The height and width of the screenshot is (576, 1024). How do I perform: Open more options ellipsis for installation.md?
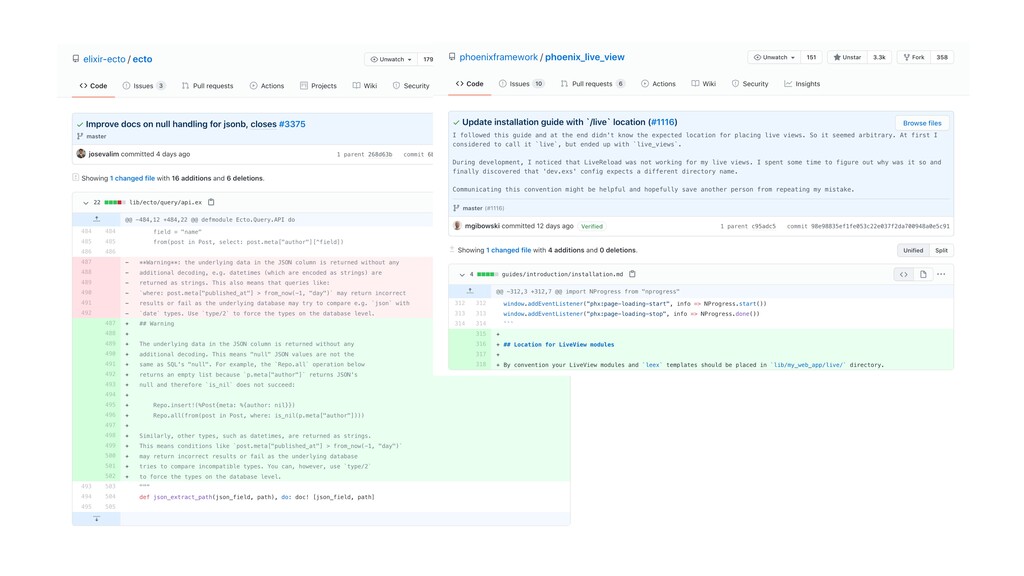coord(941,274)
